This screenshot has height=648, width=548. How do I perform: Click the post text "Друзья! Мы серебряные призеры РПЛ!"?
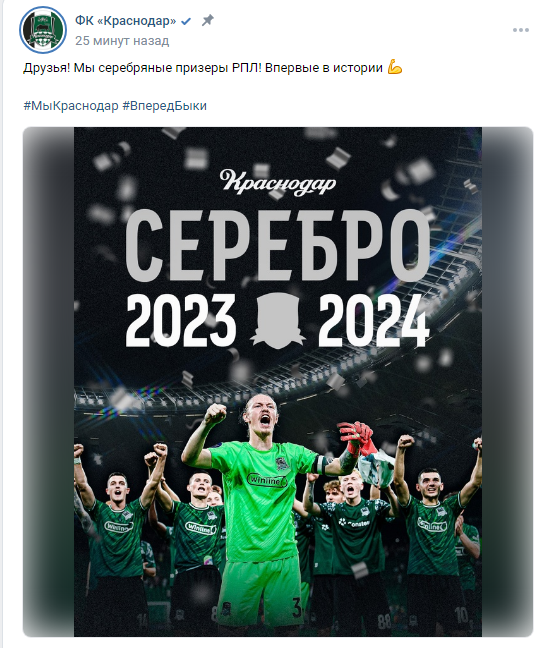pyautogui.click(x=142, y=68)
